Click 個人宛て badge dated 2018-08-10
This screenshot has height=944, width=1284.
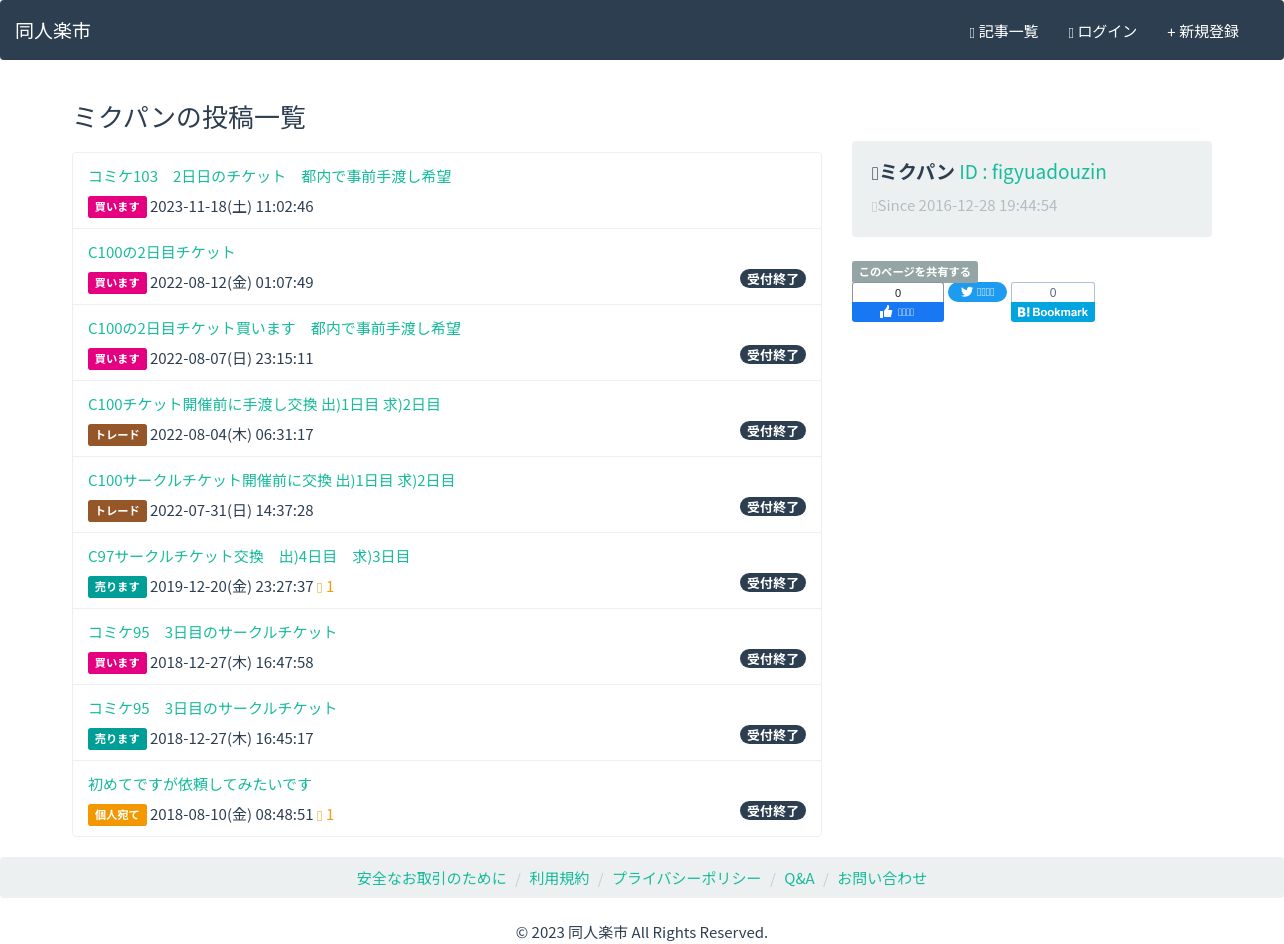point(117,815)
